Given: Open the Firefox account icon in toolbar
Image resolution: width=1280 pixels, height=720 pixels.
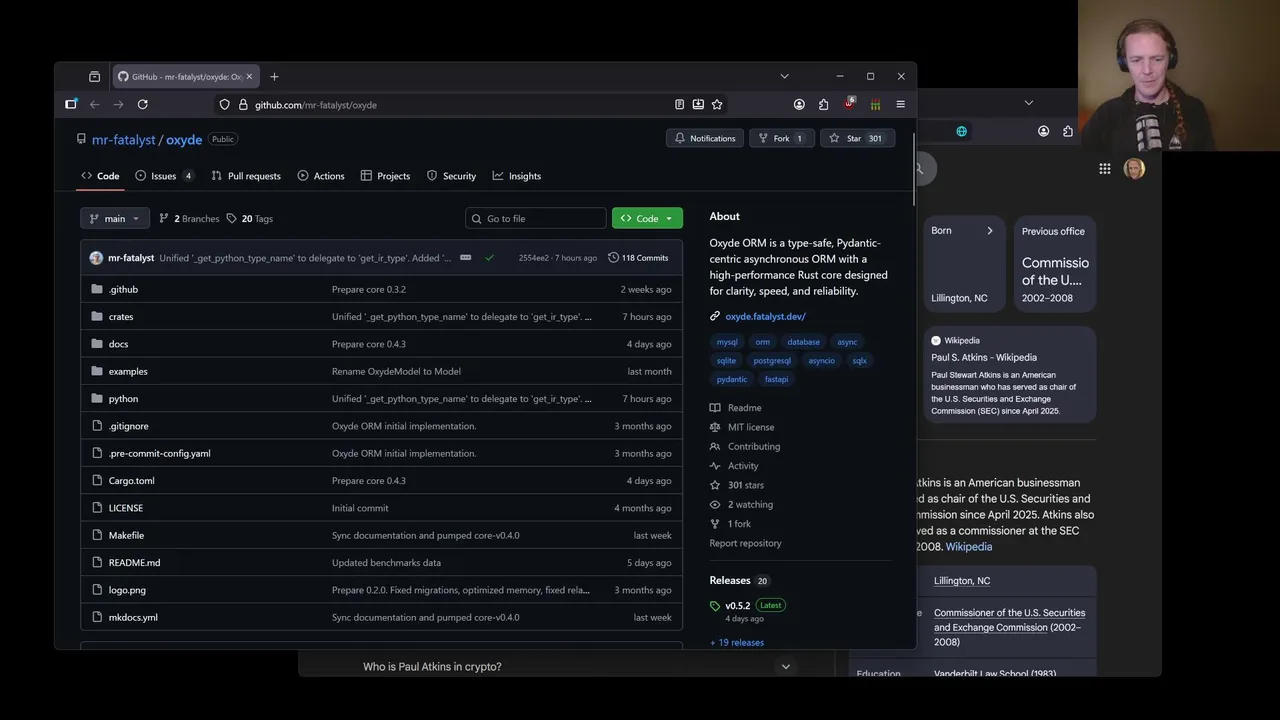Looking at the screenshot, I should click(x=799, y=104).
